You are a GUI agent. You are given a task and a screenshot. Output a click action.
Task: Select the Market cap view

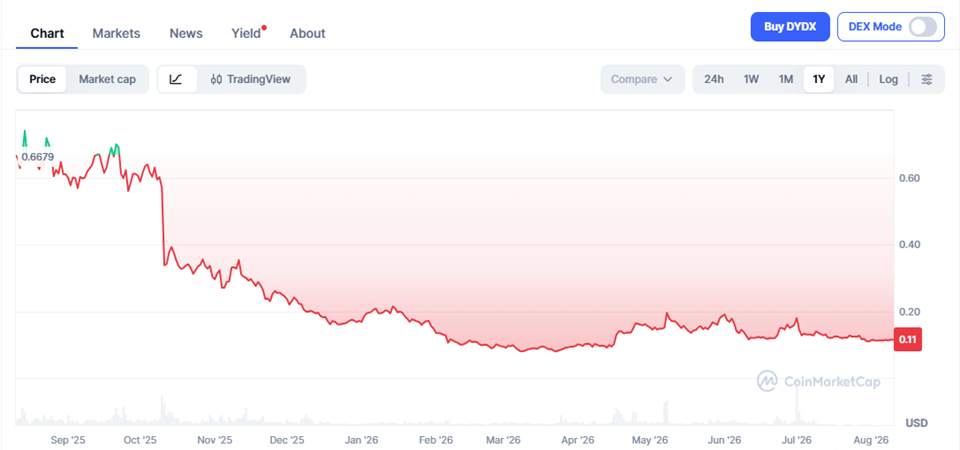coord(107,79)
